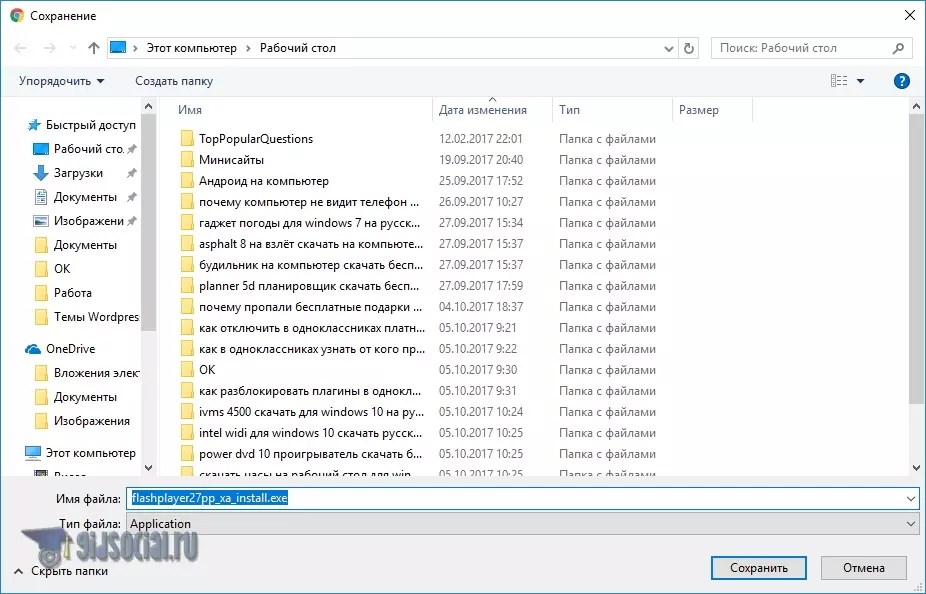Select Быстрый доступ star in sidebar
926x594 pixels.
(x=34, y=125)
